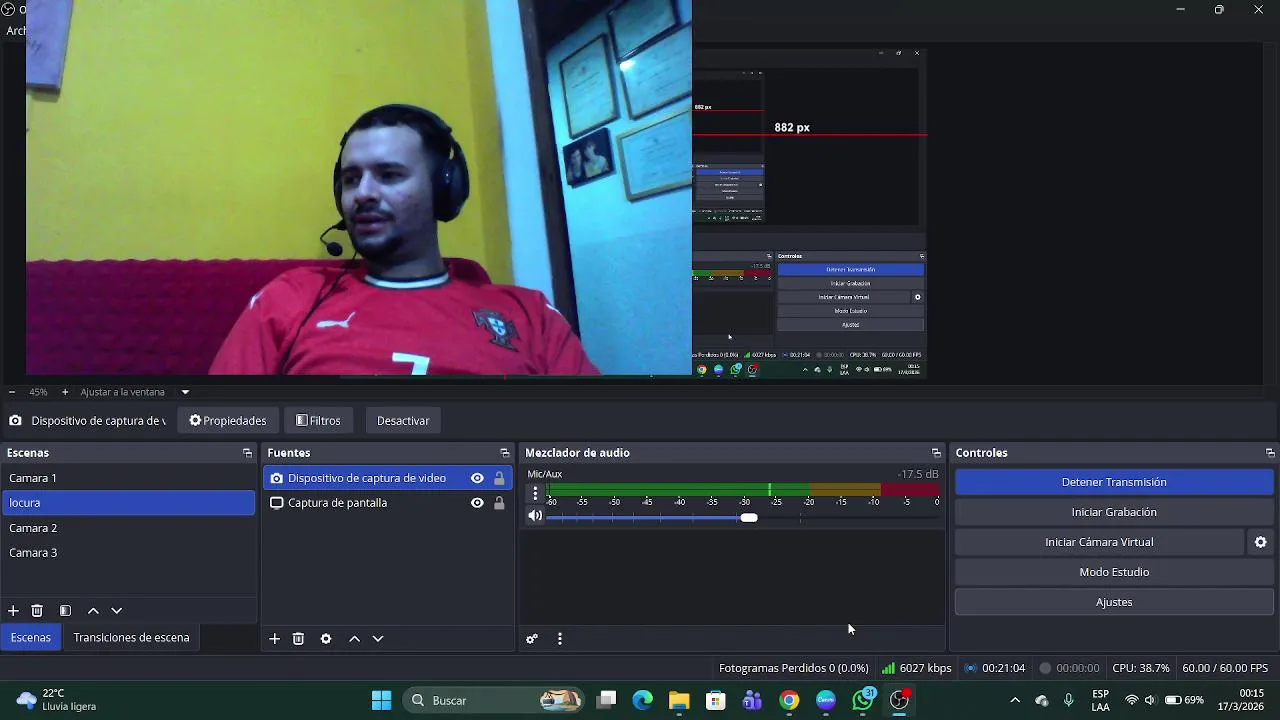Select Dispositivo de captura de video source row
Image resolution: width=1280 pixels, height=720 pixels.
(388, 478)
